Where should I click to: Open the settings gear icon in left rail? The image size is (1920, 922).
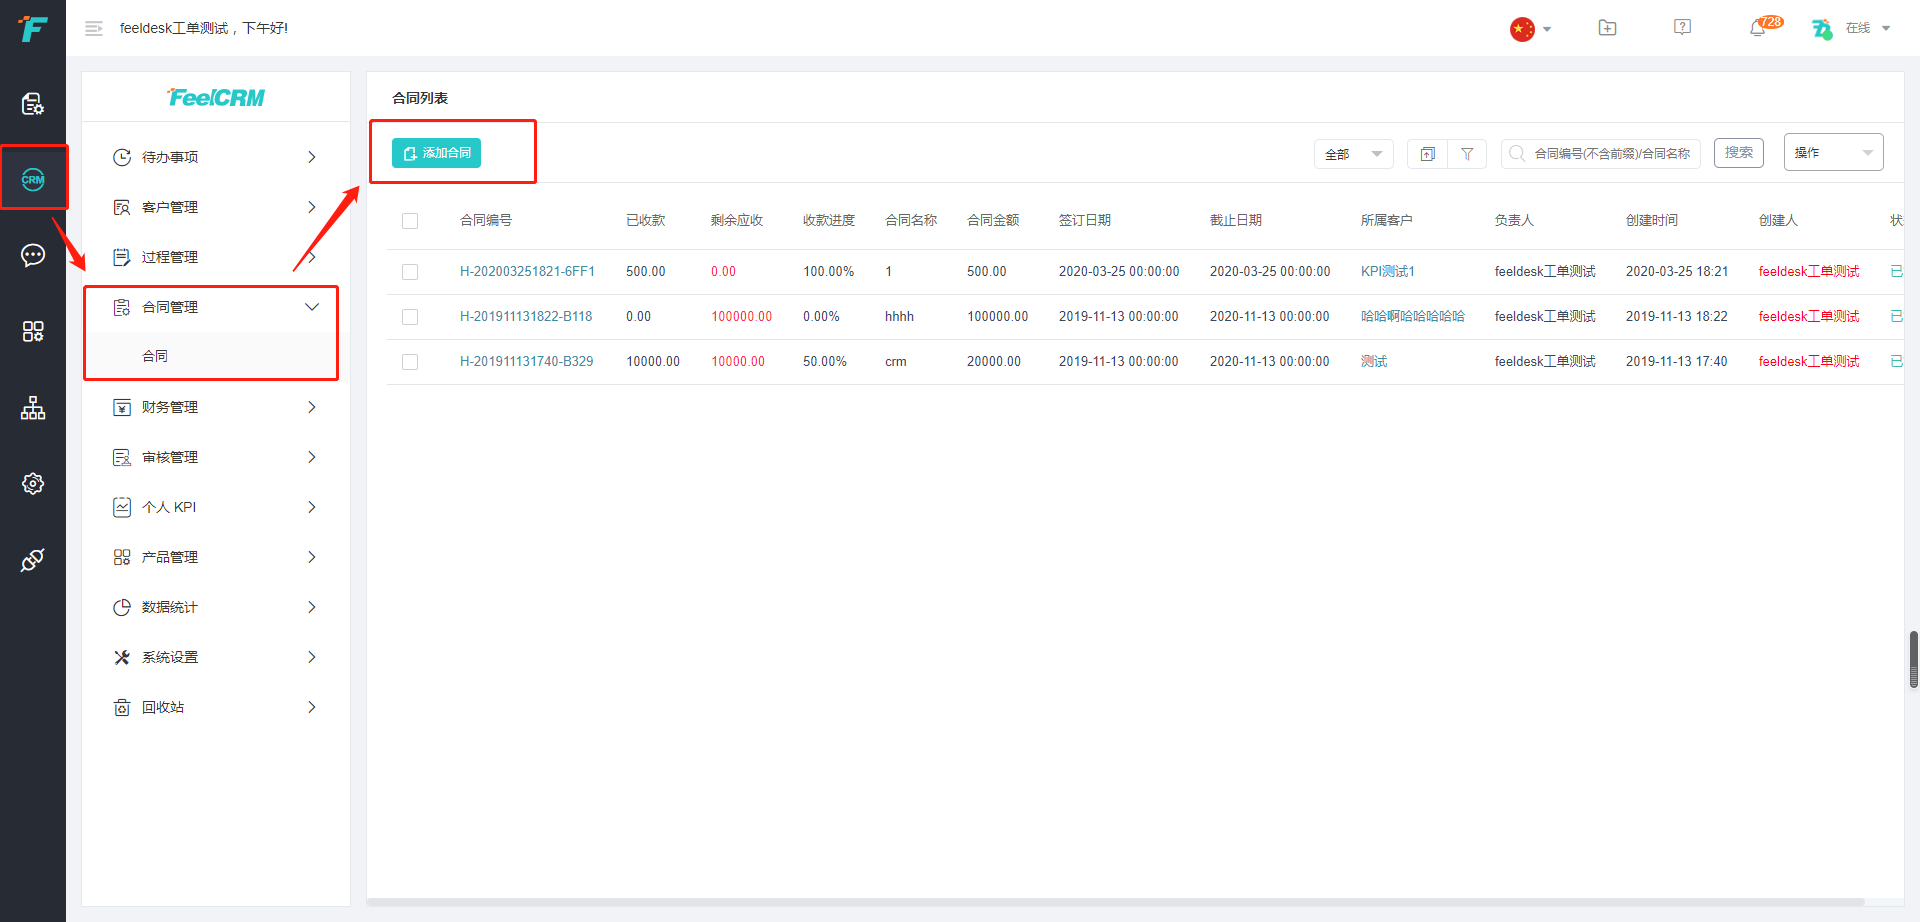coord(33,484)
